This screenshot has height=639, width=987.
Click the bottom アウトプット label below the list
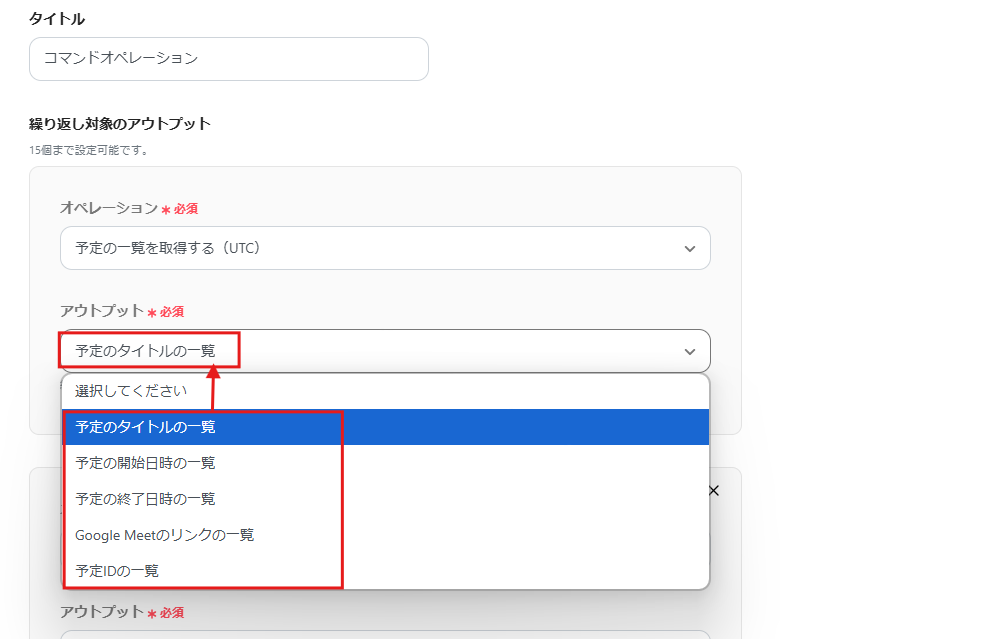[102, 611]
